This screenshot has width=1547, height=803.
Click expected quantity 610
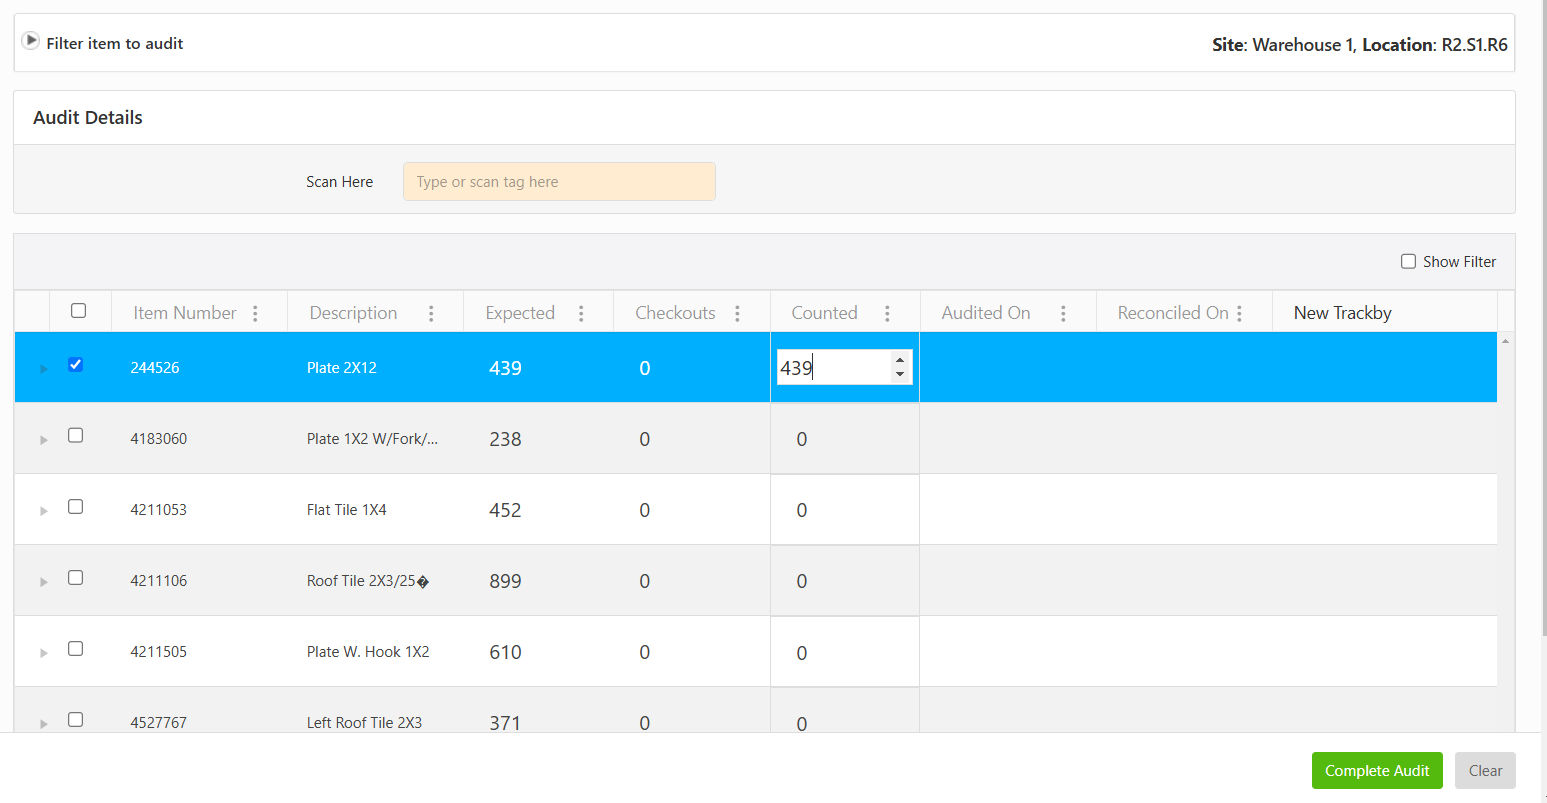505,652
